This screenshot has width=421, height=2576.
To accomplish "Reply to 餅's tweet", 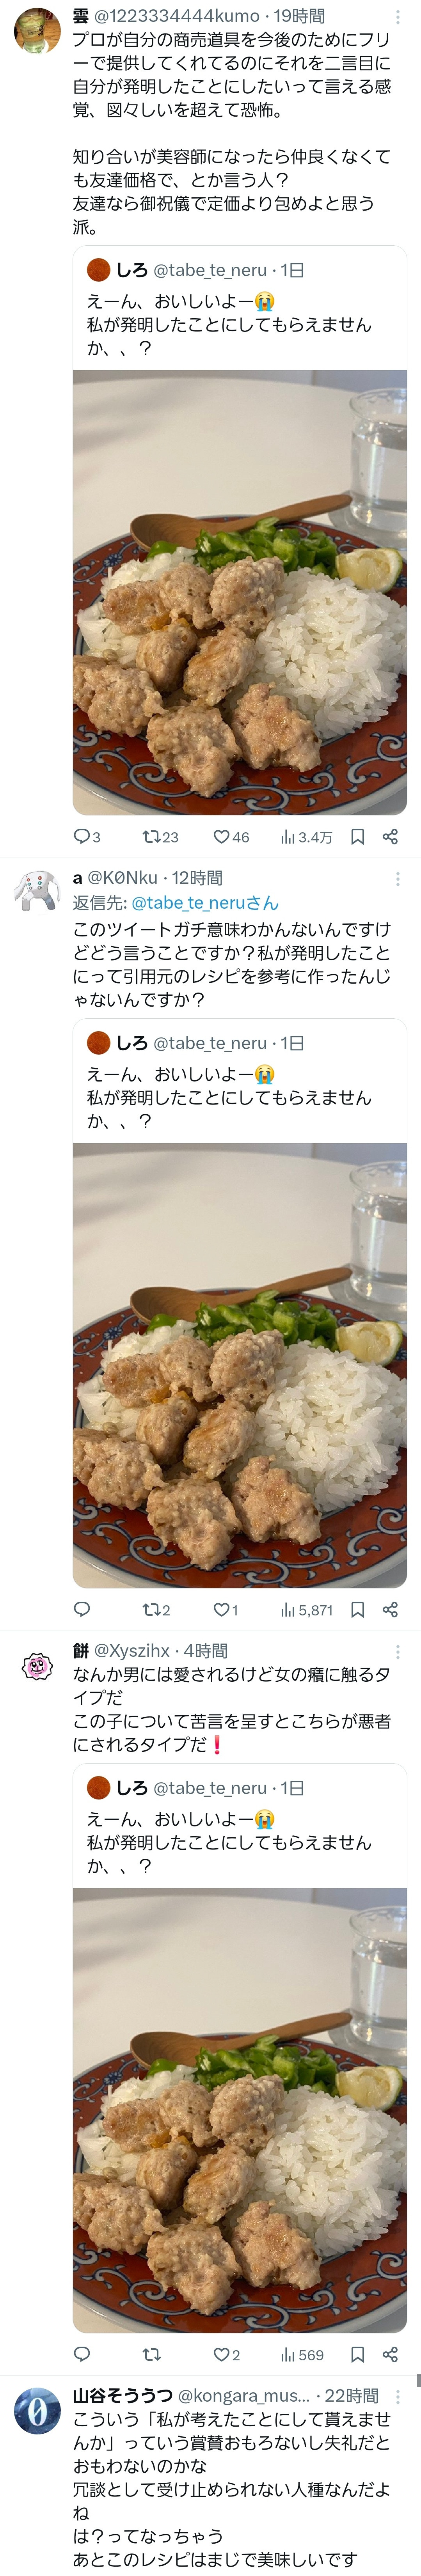I will pyautogui.click(x=82, y=2355).
